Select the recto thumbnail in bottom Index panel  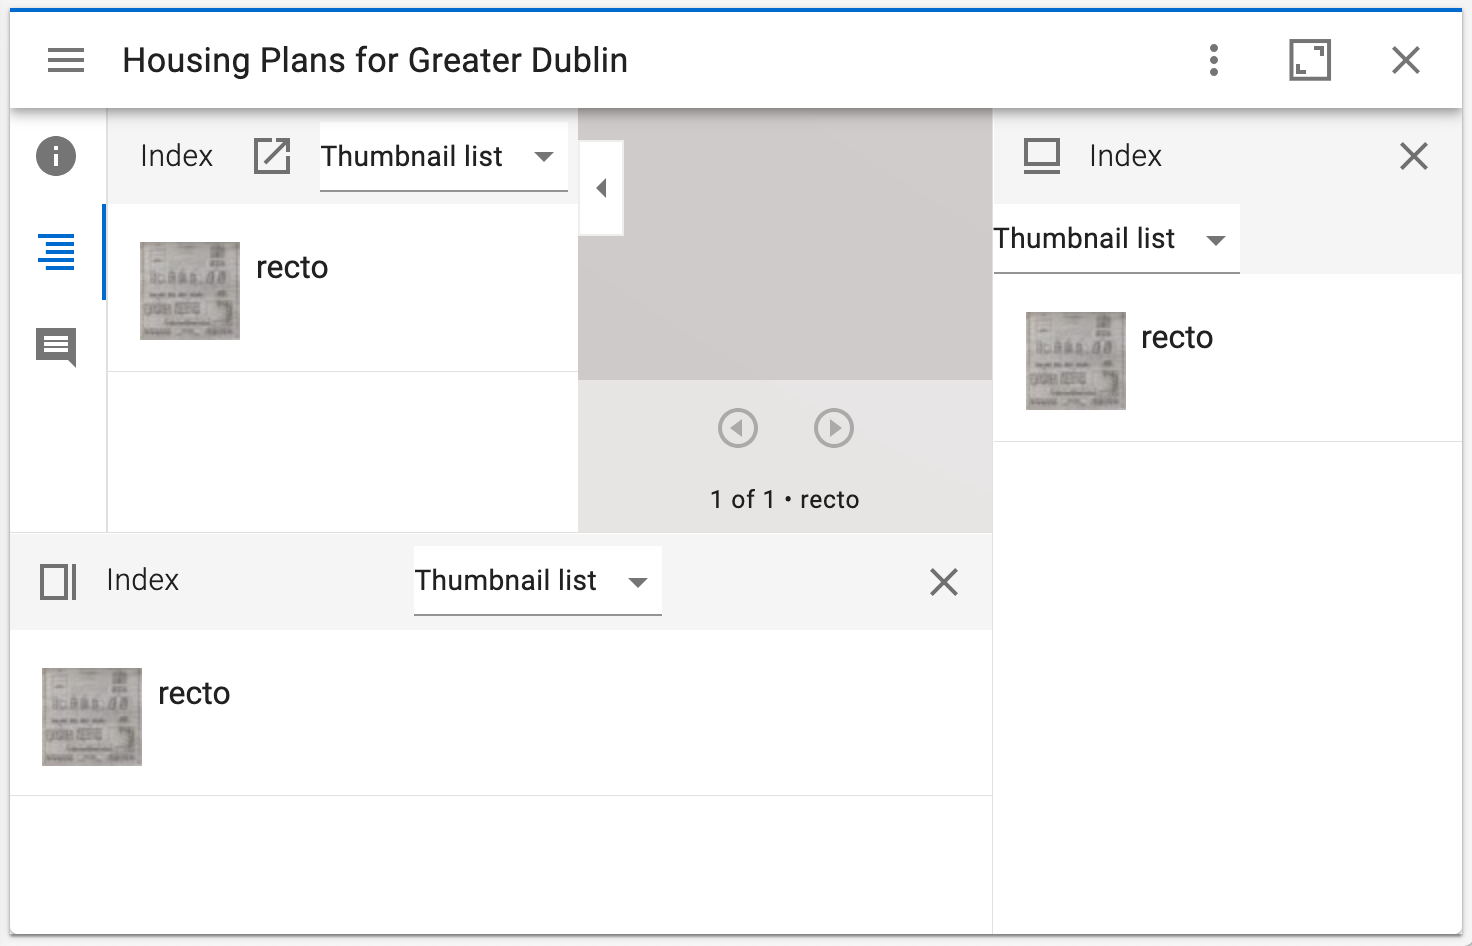pyautogui.click(x=91, y=716)
